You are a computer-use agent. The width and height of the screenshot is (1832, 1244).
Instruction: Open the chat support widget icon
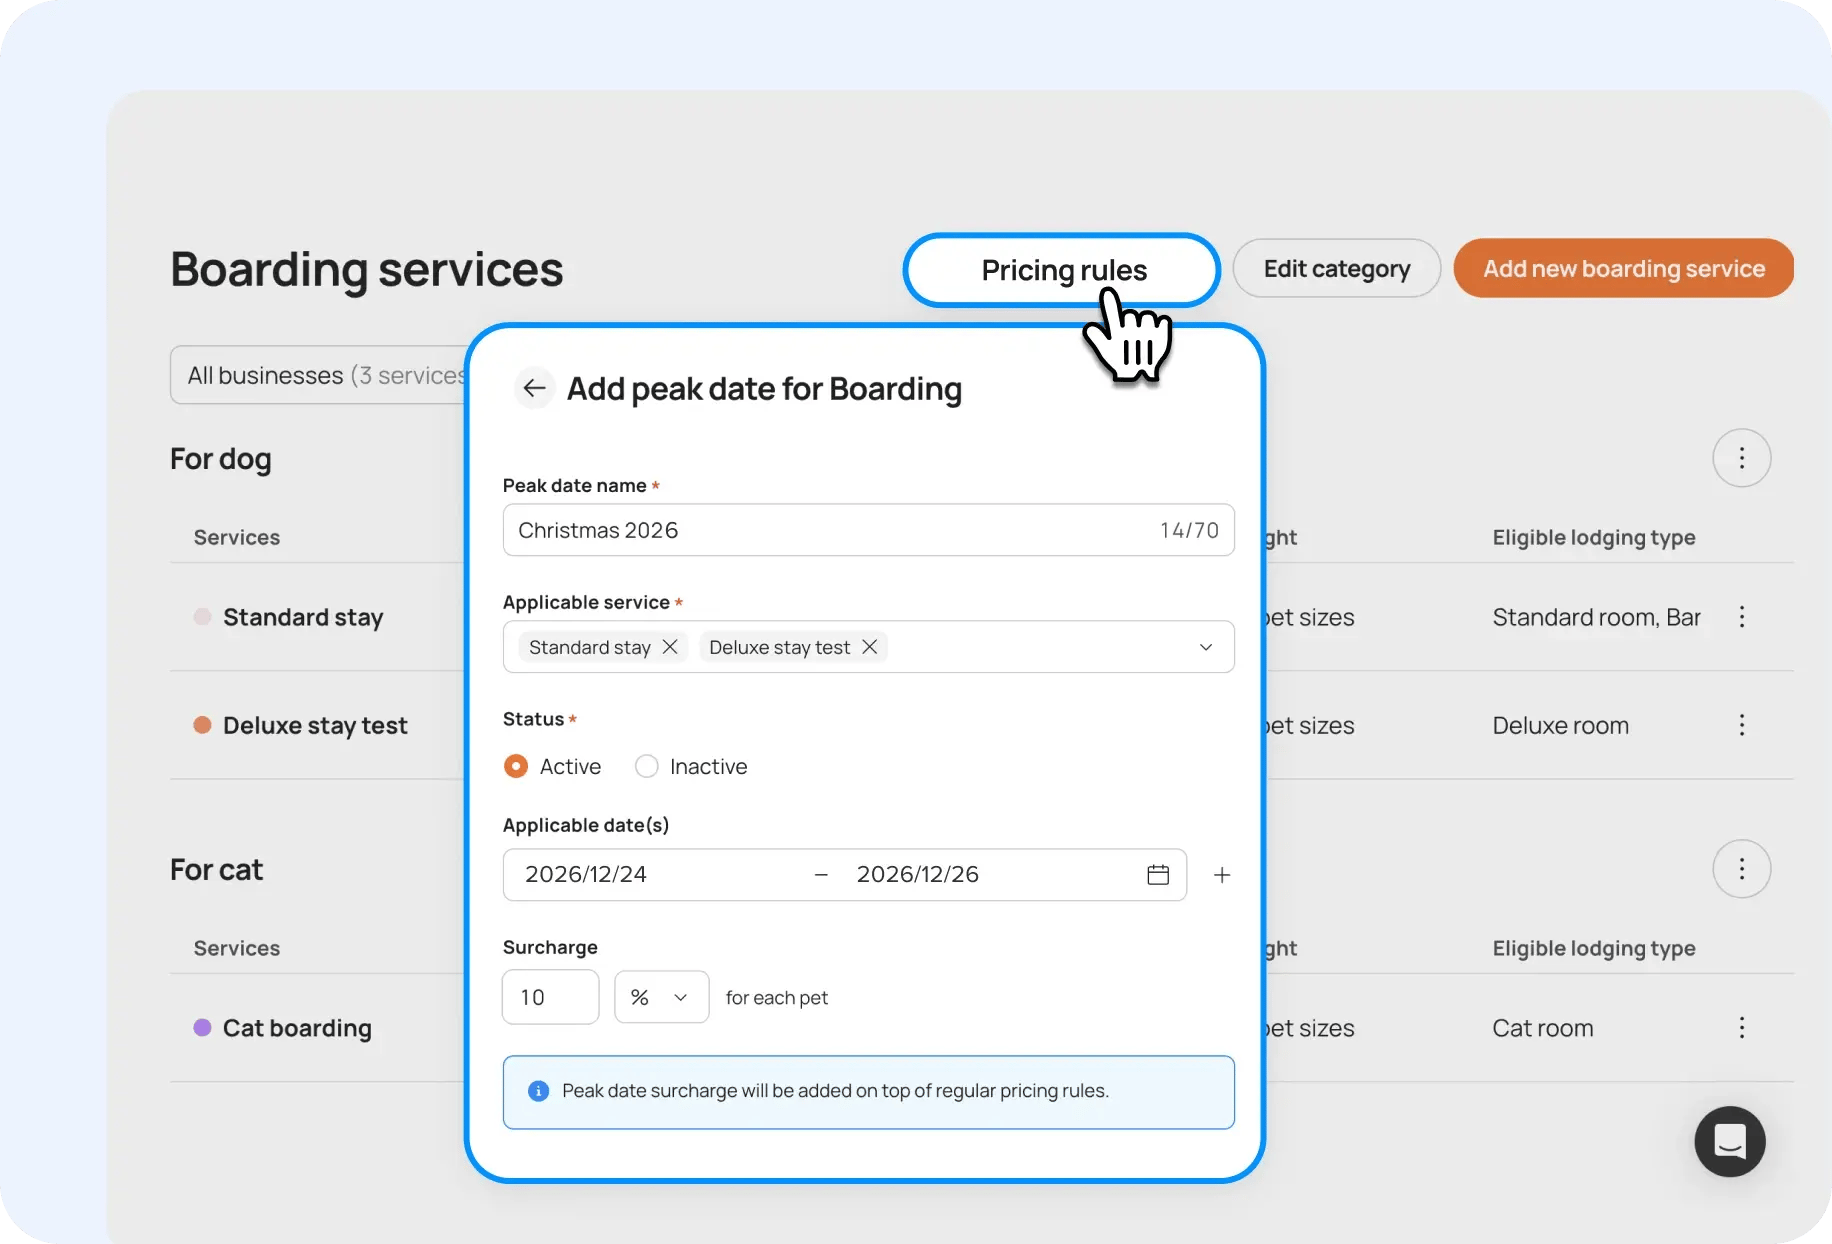[1730, 1141]
